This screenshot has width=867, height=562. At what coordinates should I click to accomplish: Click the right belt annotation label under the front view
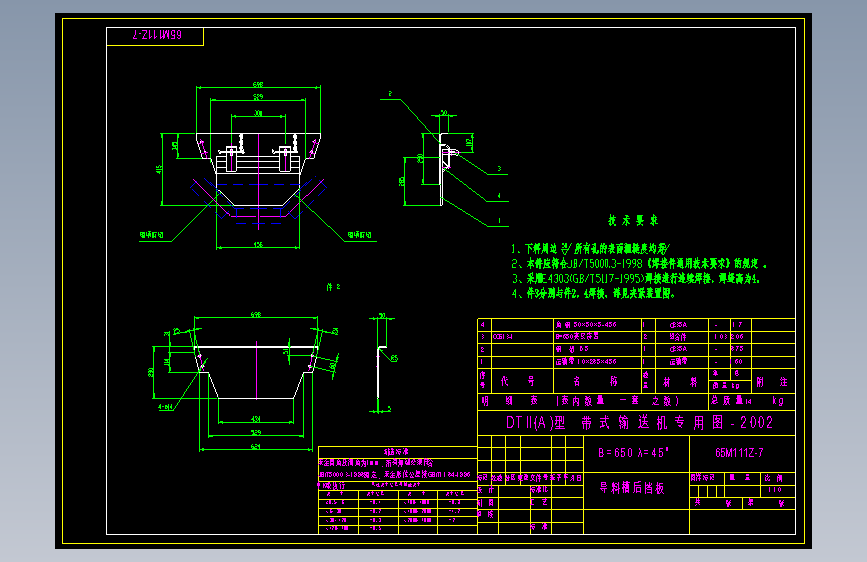359,235
